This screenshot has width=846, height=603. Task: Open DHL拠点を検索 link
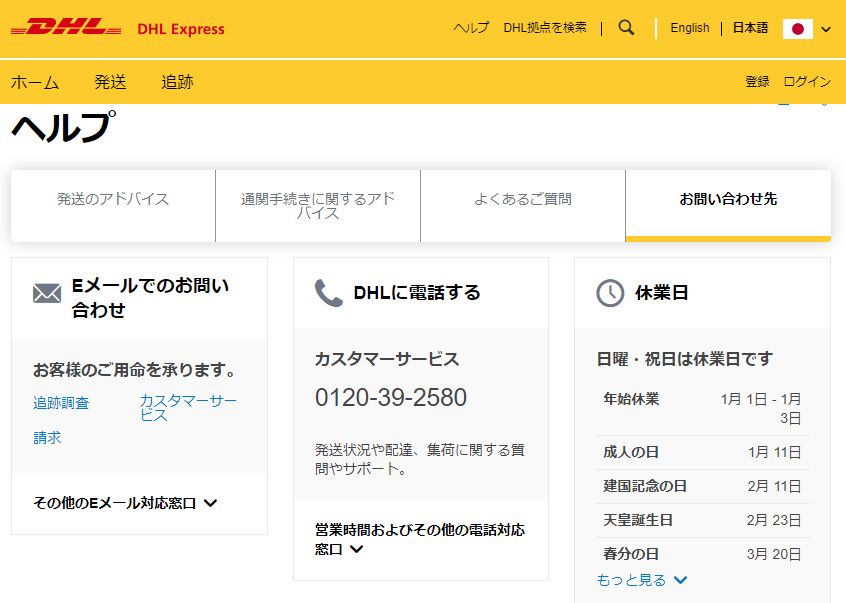click(x=545, y=28)
